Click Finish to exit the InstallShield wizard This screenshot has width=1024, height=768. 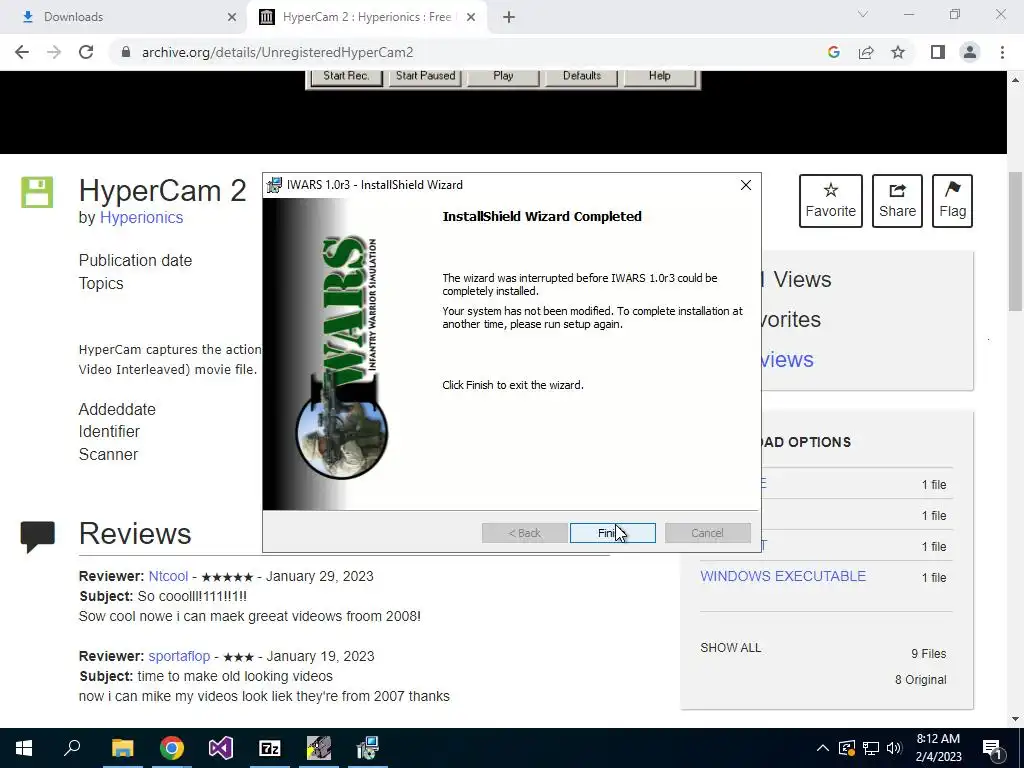(x=613, y=533)
